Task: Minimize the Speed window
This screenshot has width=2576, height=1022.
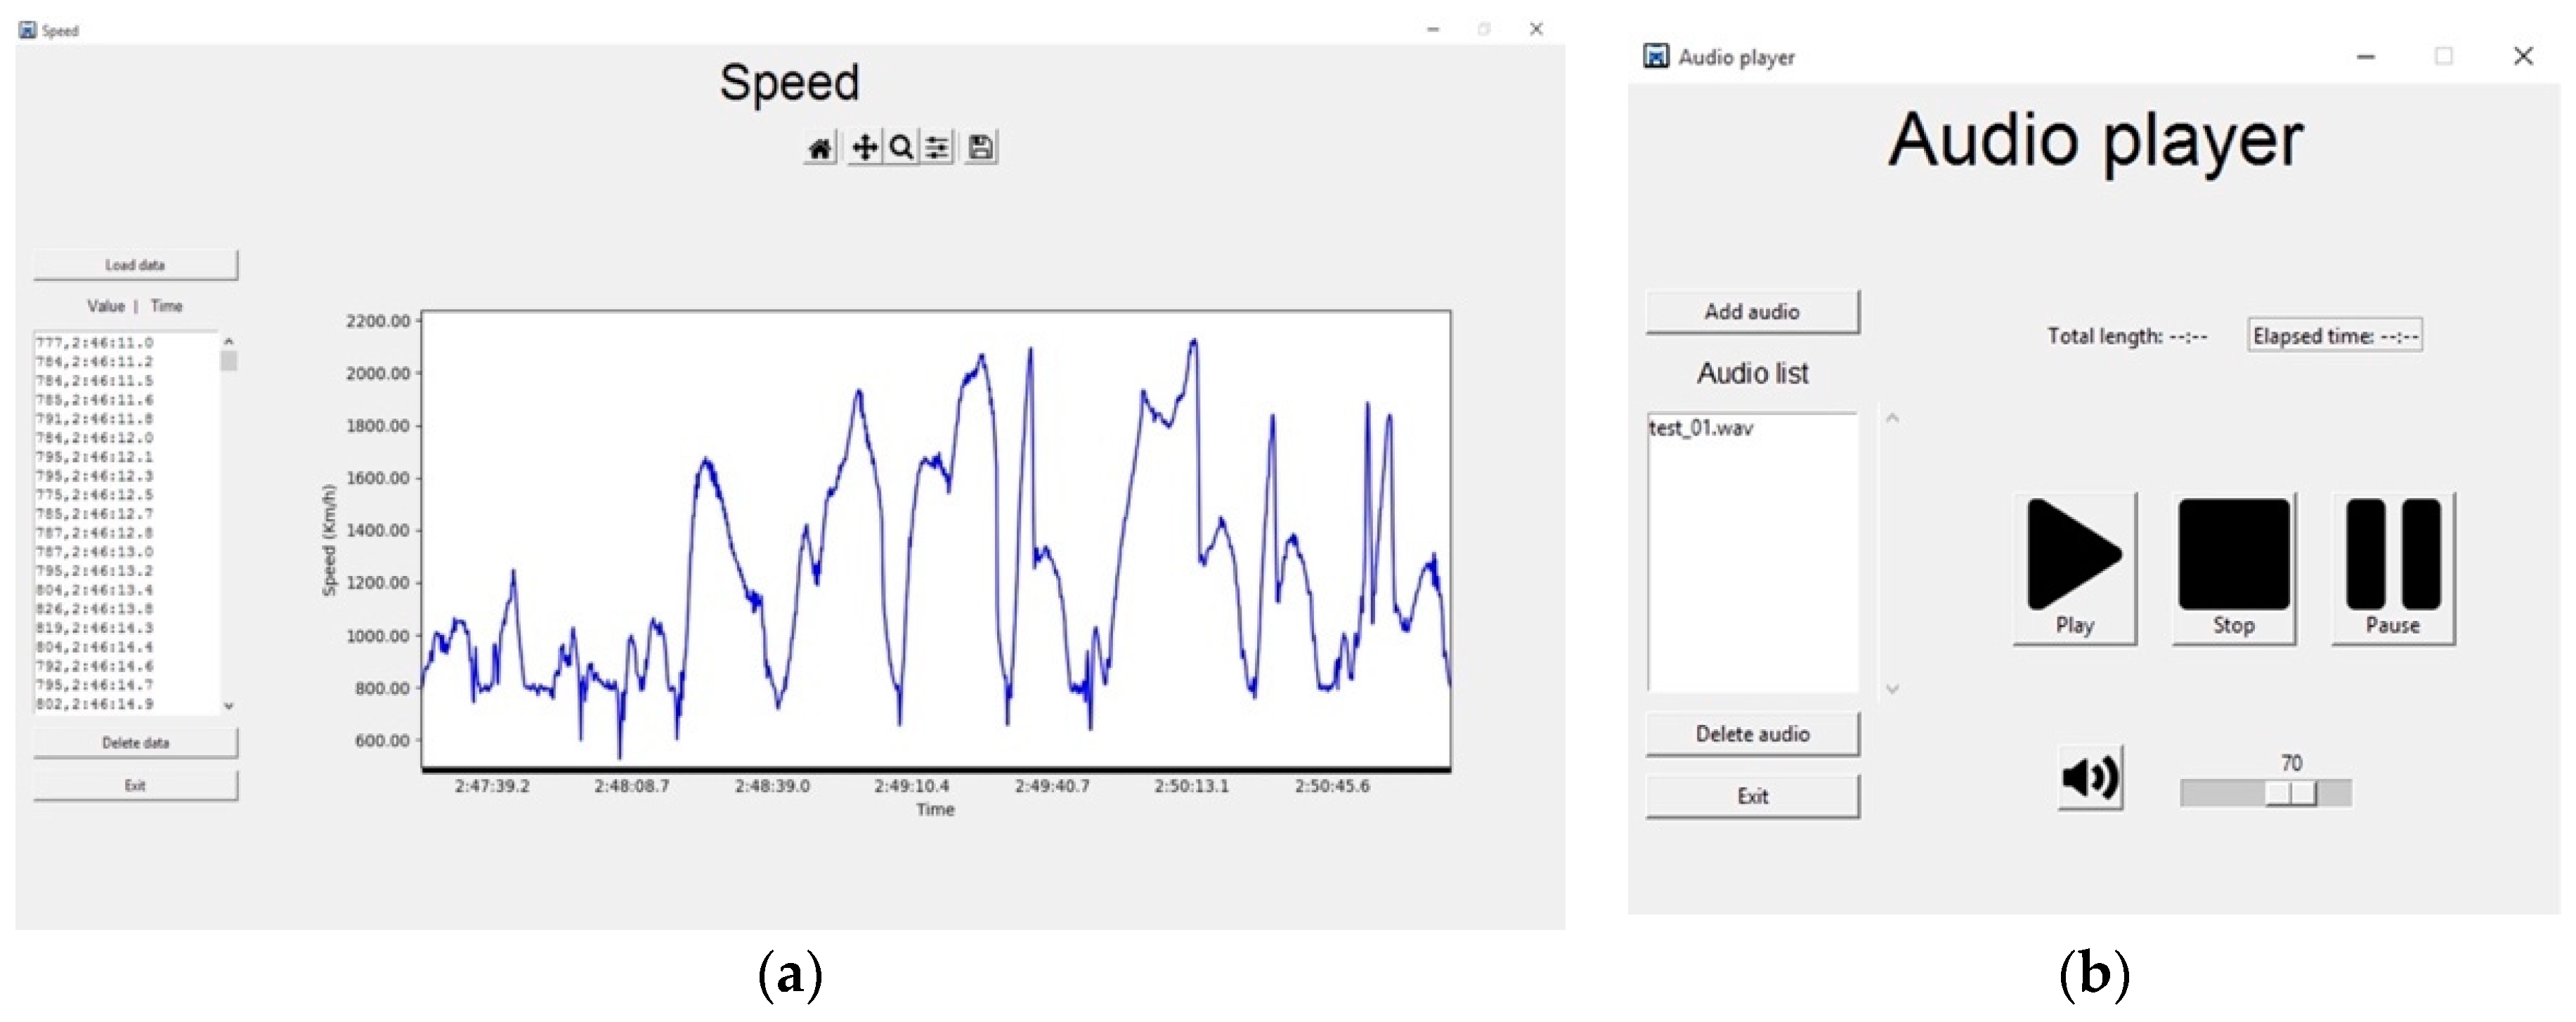Action: (x=1433, y=29)
